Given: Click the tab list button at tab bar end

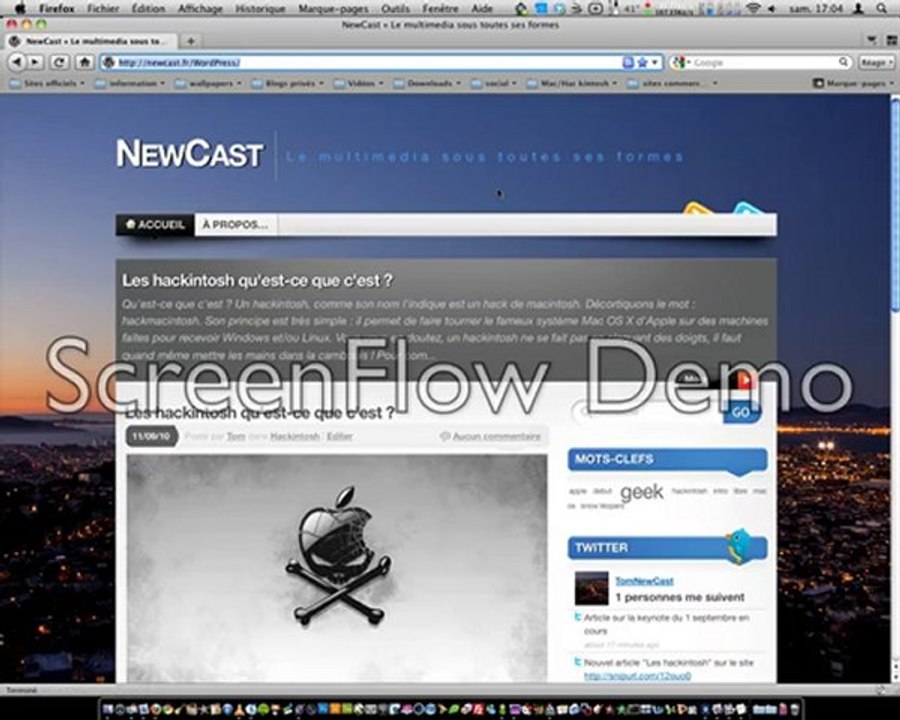Looking at the screenshot, I should [x=872, y=40].
